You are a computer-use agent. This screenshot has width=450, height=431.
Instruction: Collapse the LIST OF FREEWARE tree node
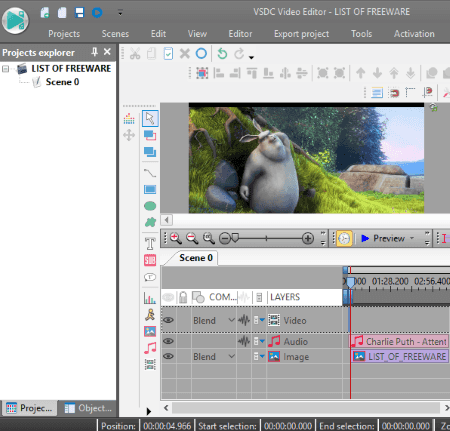[x=5, y=69]
